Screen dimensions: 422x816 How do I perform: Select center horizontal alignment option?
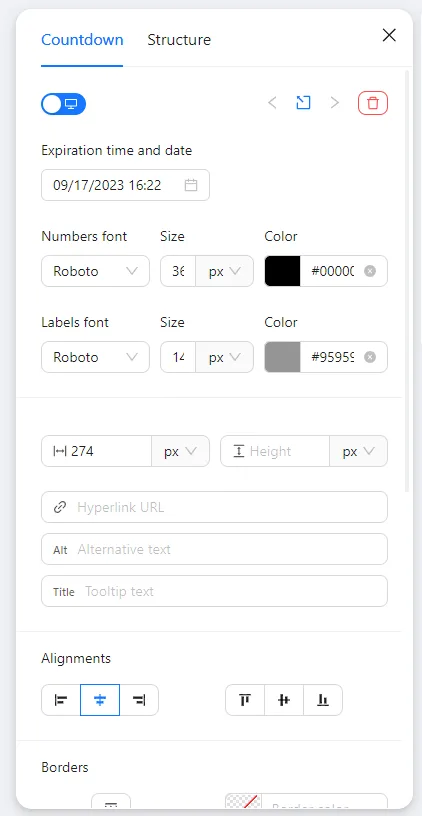point(100,700)
